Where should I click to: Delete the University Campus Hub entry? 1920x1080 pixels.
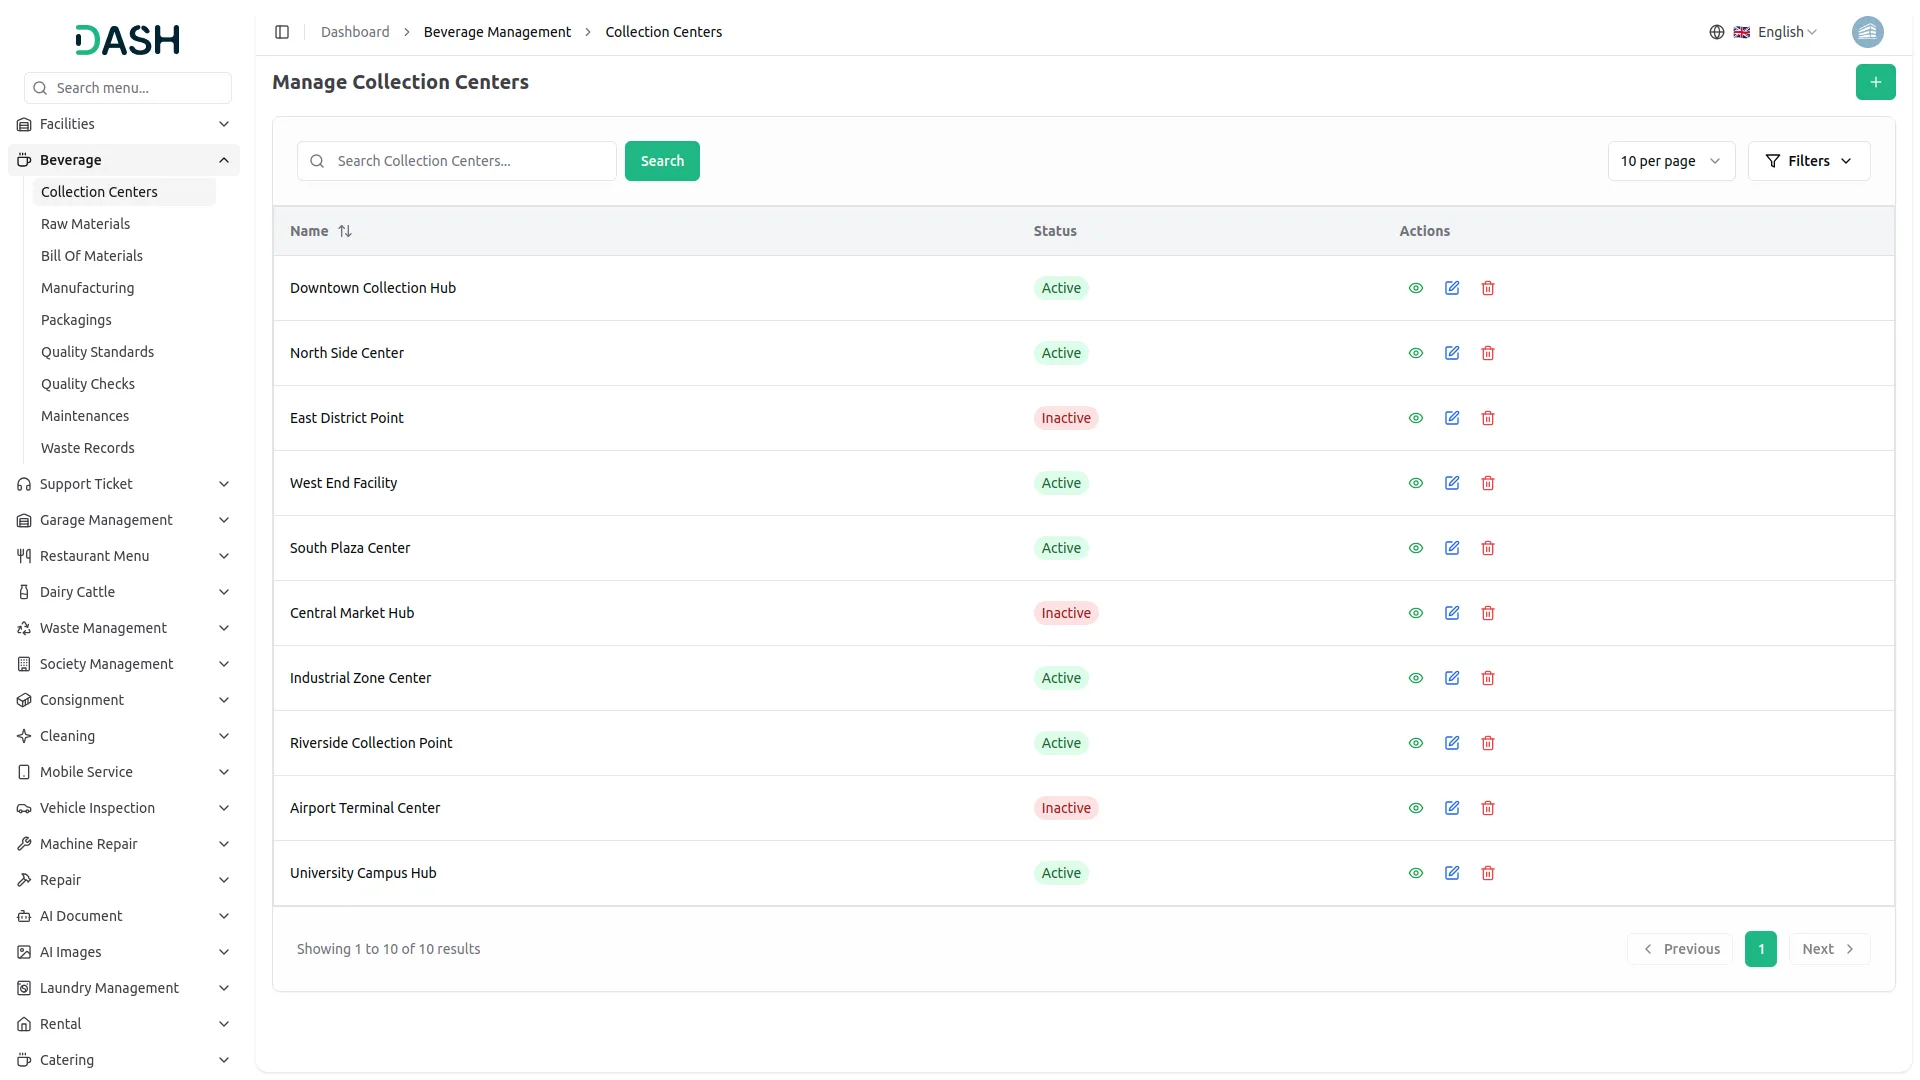click(1488, 873)
